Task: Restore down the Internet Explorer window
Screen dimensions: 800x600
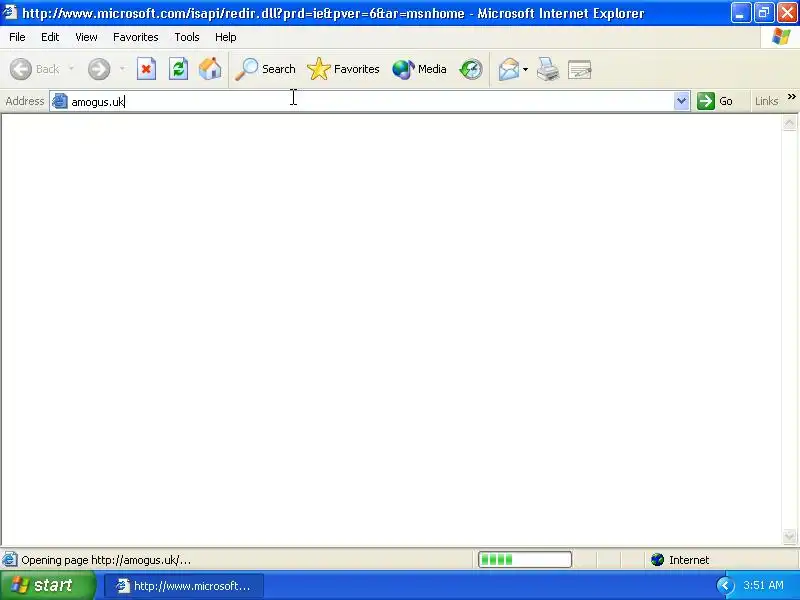Action: (764, 13)
